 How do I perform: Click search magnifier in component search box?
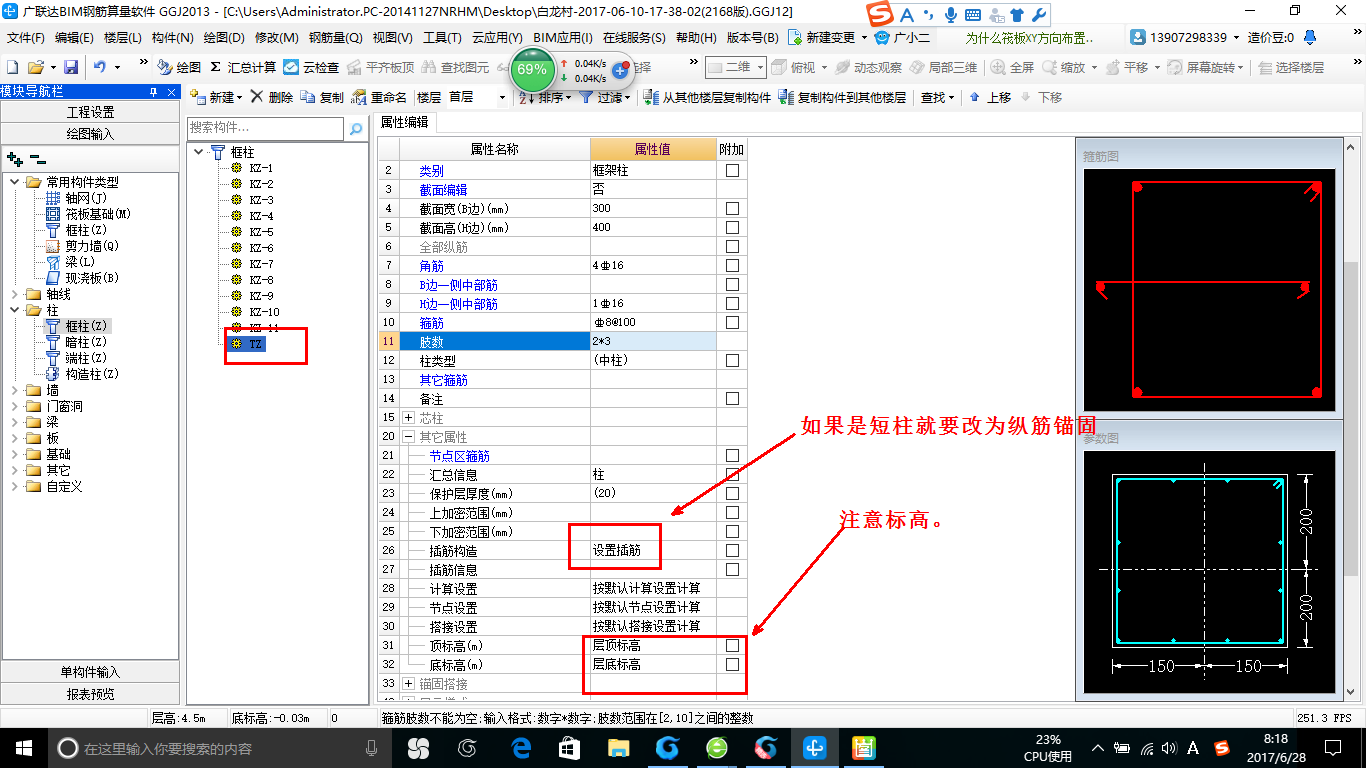(355, 128)
